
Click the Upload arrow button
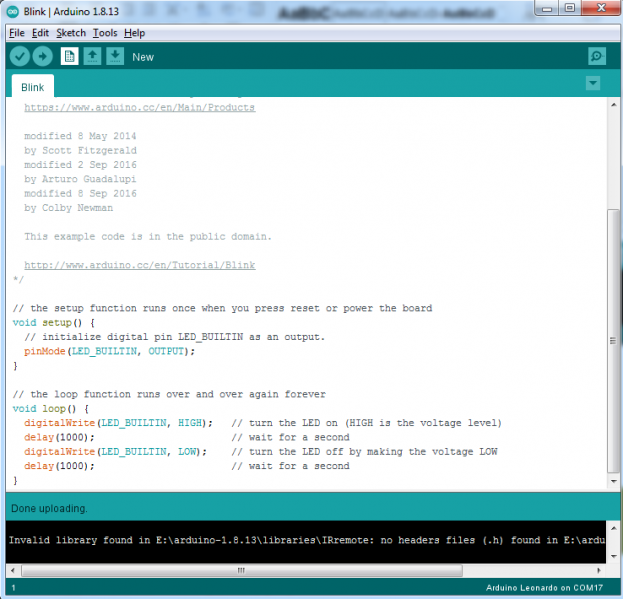(x=43, y=56)
